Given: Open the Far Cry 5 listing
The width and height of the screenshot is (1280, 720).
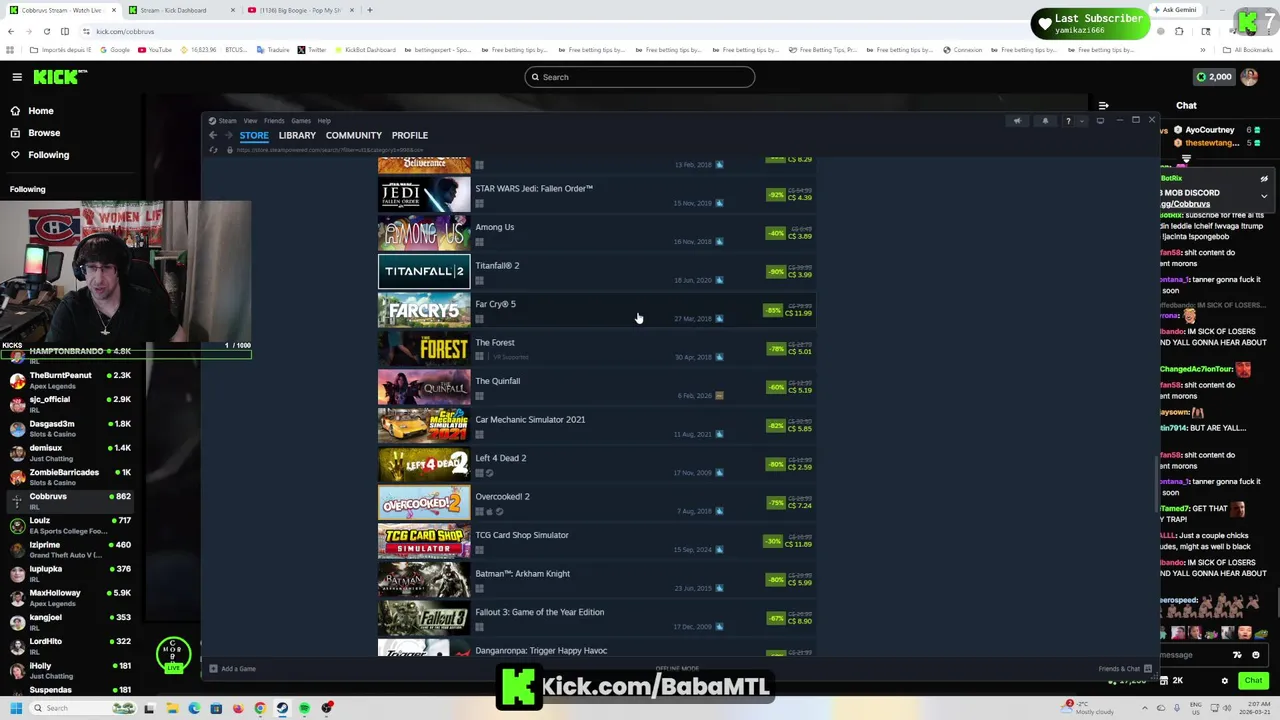Looking at the screenshot, I should (597, 310).
